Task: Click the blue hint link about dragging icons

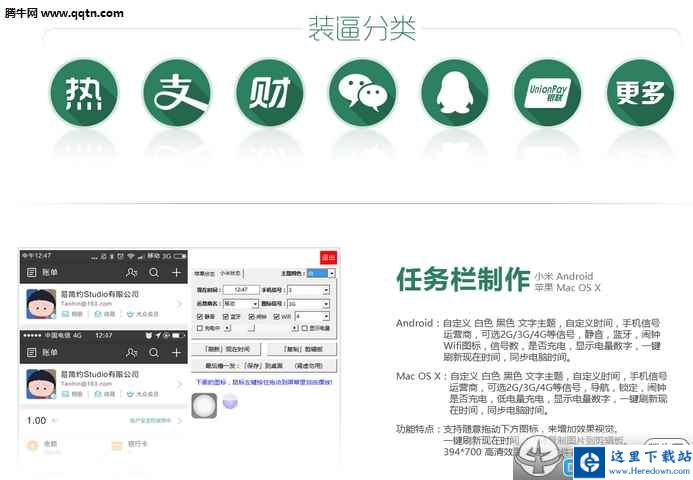Action: (x=264, y=382)
